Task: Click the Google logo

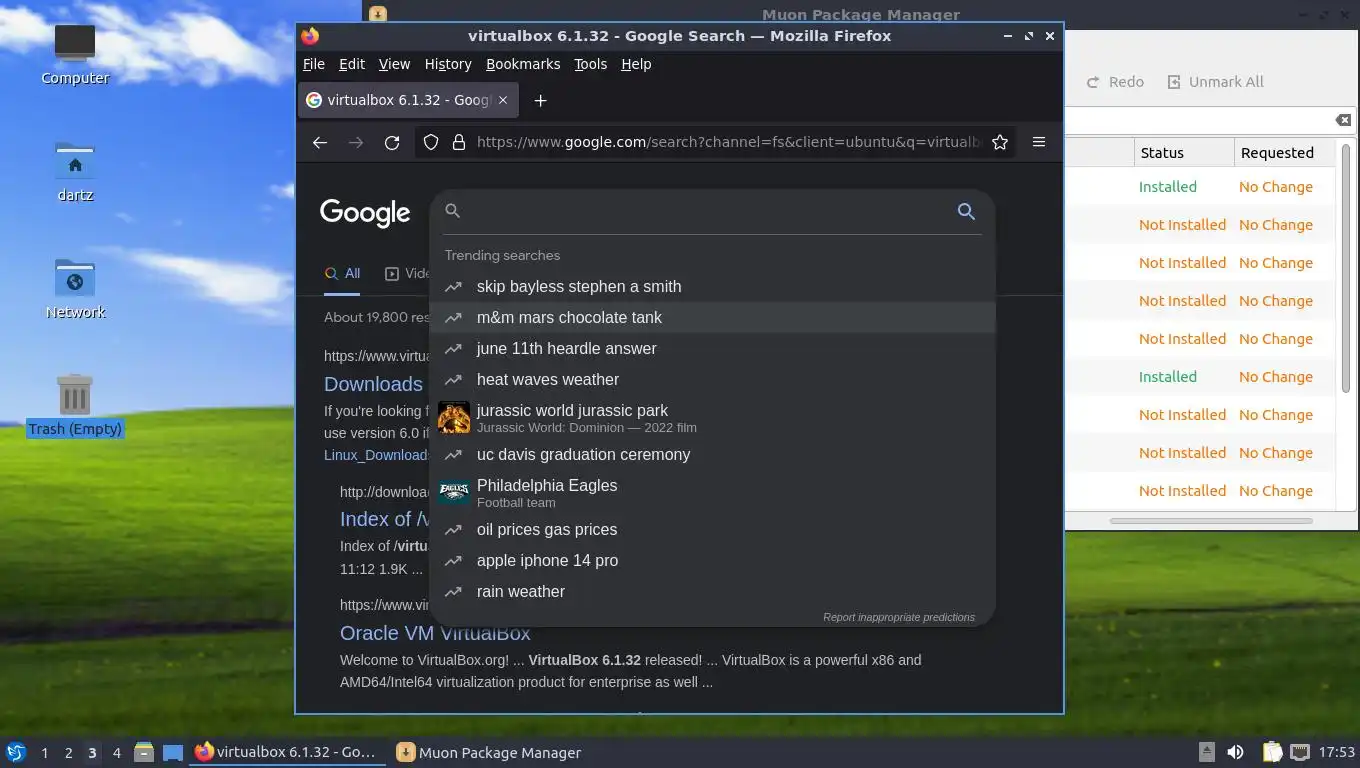Action: click(365, 213)
